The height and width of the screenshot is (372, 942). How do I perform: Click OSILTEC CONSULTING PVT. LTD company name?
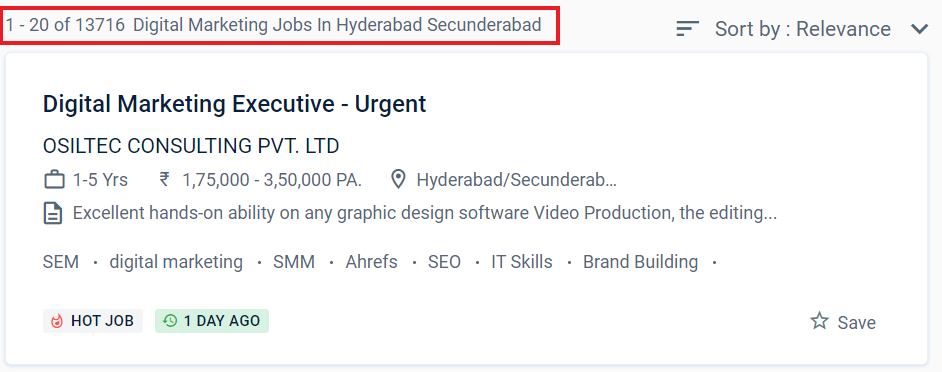click(x=191, y=145)
